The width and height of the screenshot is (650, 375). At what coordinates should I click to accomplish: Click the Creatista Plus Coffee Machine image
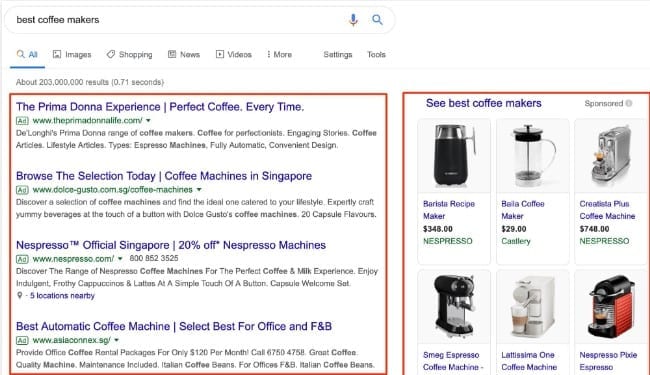pos(610,156)
